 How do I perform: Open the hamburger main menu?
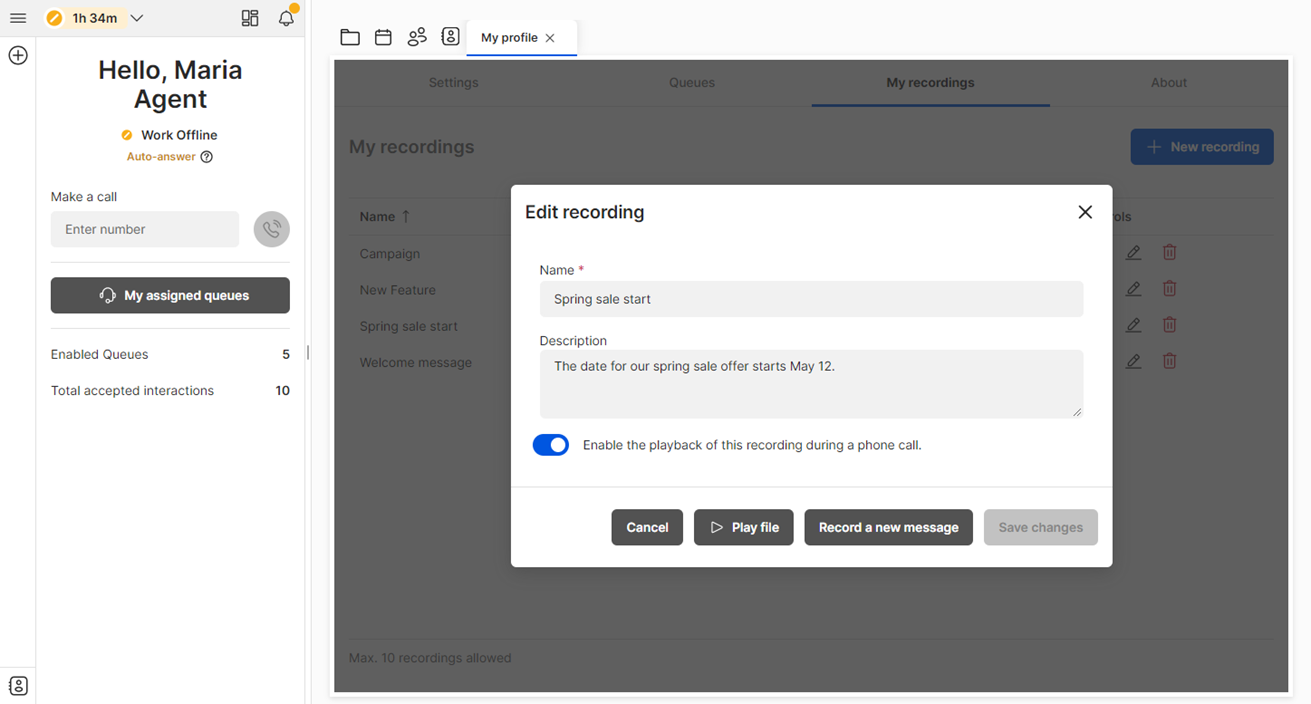pos(18,18)
